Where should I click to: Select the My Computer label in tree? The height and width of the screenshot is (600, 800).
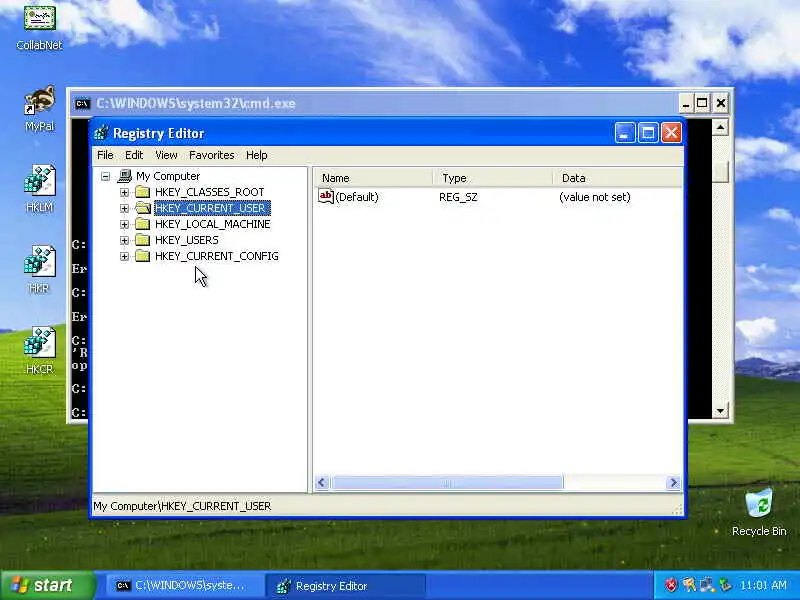tap(168, 177)
